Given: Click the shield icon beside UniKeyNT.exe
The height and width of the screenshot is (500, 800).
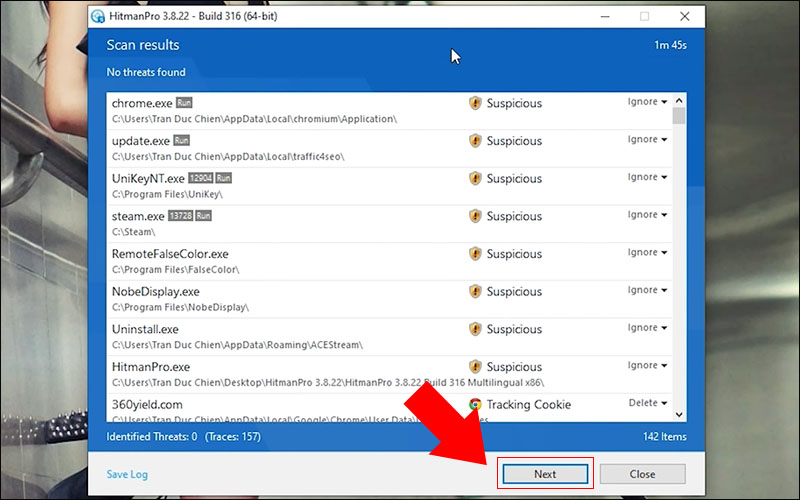Looking at the screenshot, I should (475, 179).
